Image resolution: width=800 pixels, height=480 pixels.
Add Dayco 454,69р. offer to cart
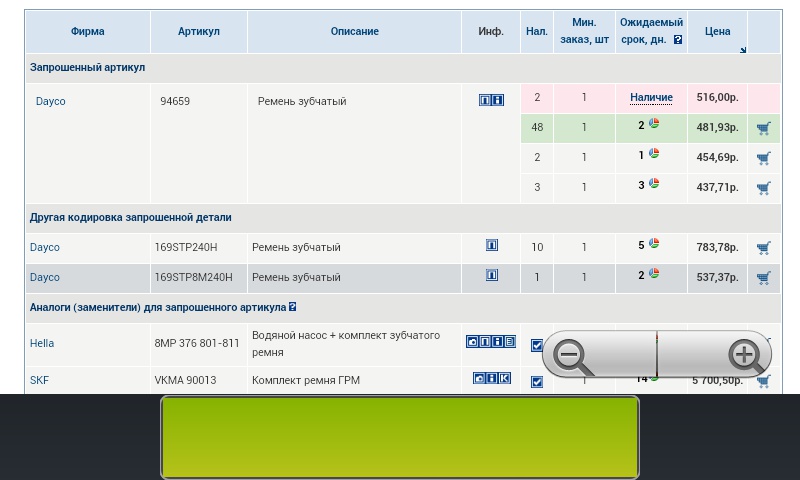point(764,158)
